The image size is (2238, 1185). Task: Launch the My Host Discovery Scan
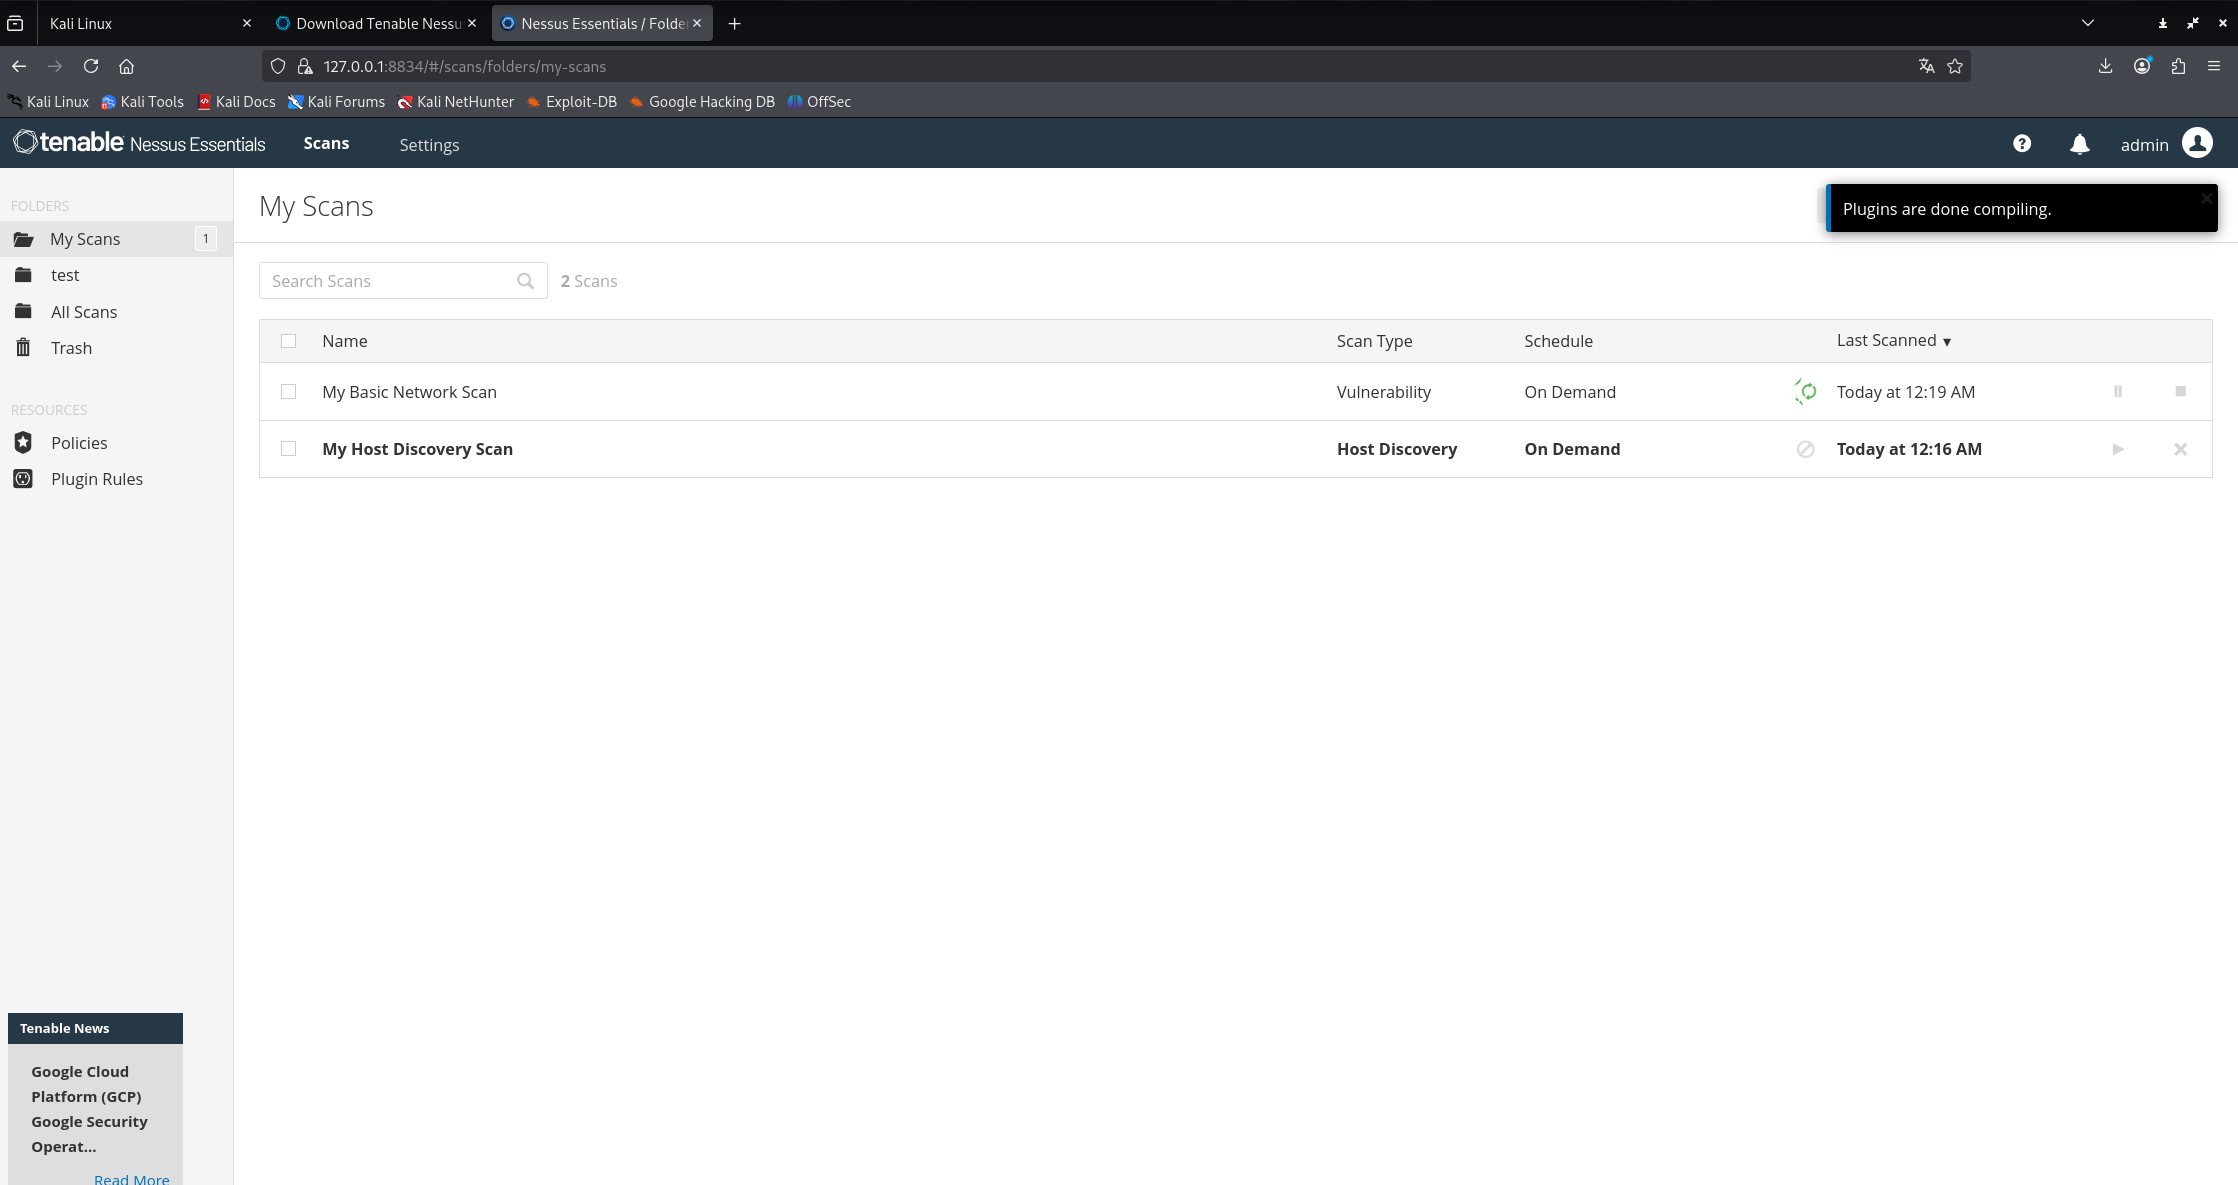point(2117,449)
